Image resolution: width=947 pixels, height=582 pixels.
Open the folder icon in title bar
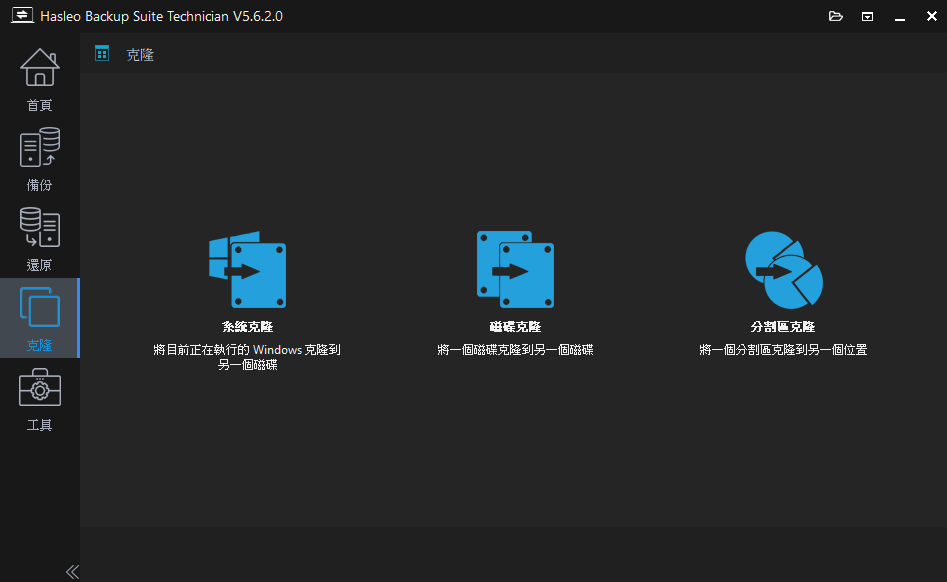(836, 16)
